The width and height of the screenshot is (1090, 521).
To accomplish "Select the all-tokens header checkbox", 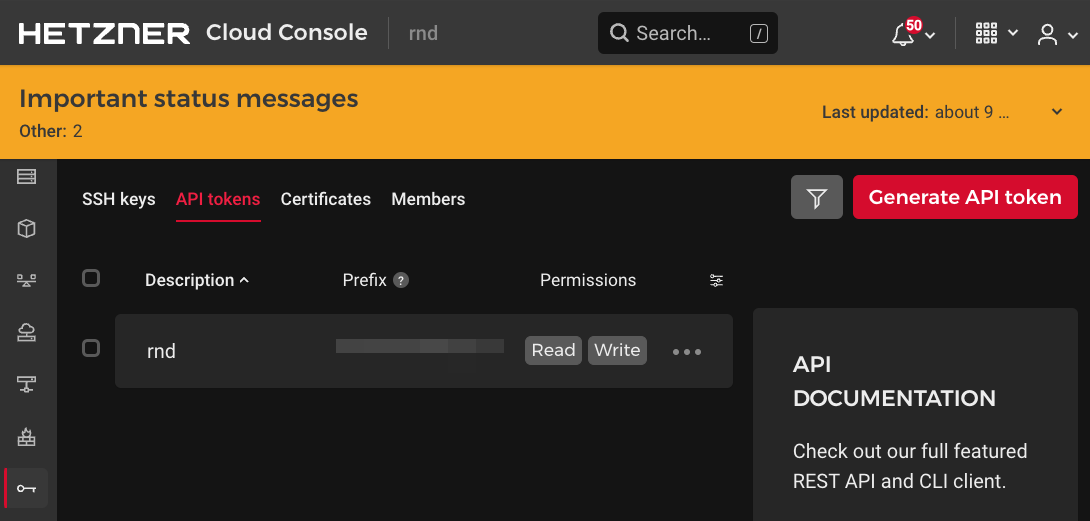I will click(x=91, y=278).
